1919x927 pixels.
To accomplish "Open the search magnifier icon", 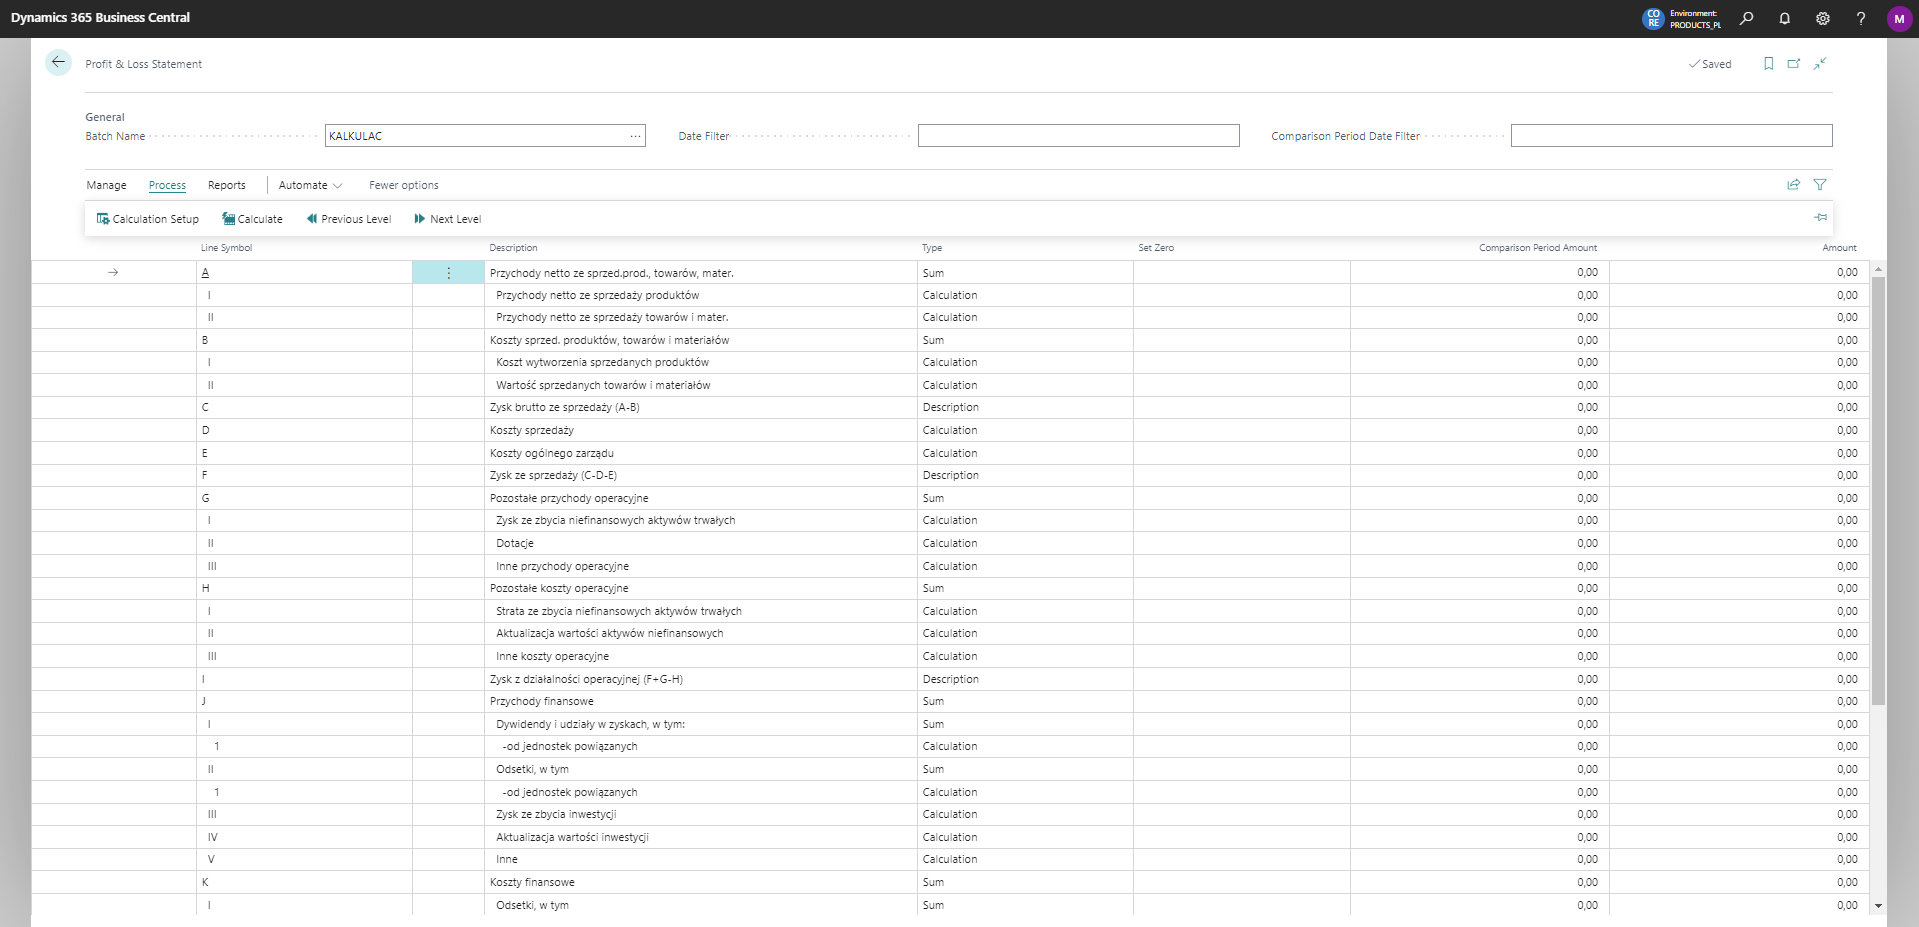I will click(1746, 18).
